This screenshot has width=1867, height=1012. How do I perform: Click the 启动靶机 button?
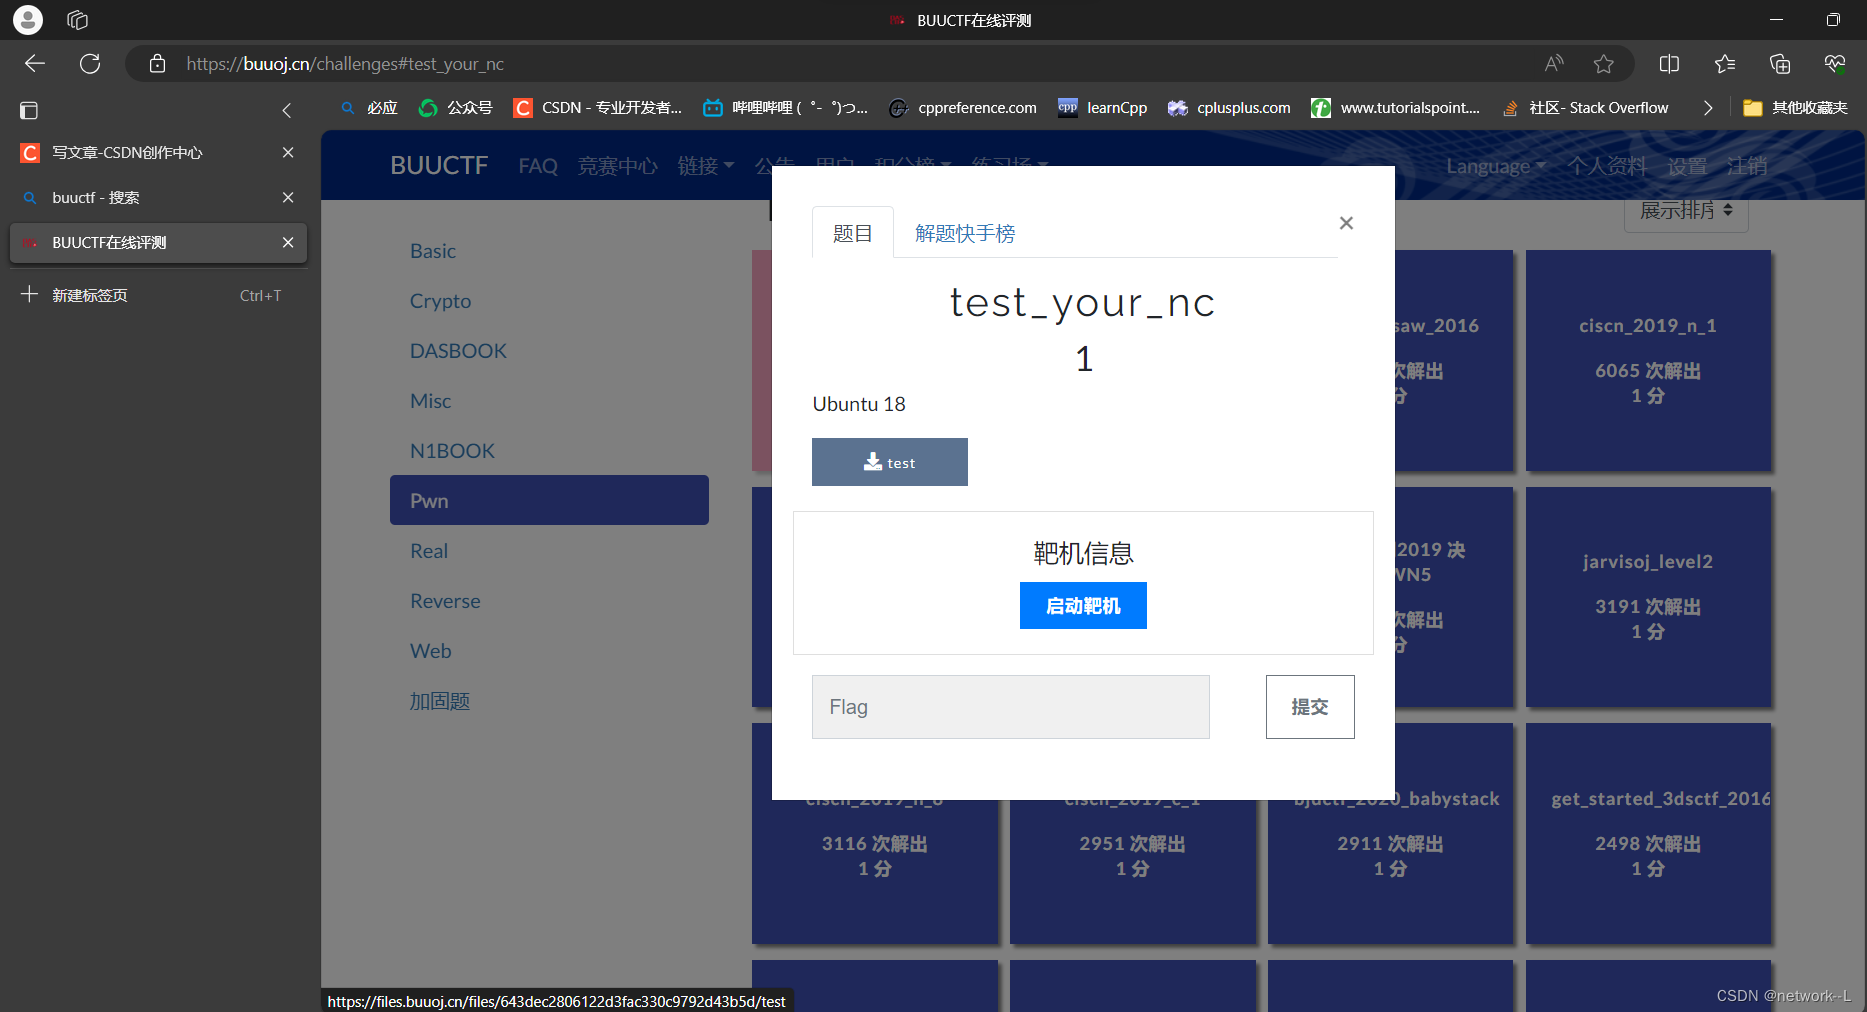coord(1083,606)
